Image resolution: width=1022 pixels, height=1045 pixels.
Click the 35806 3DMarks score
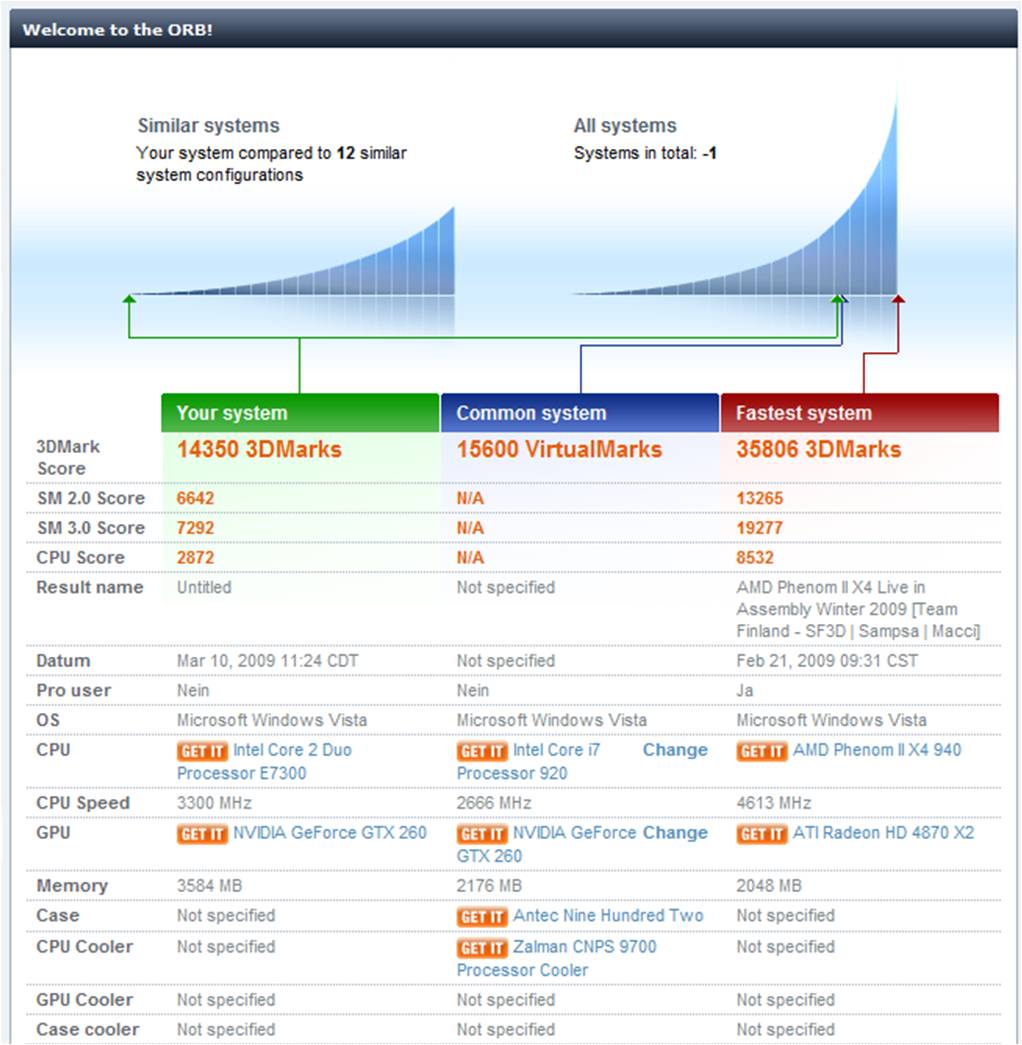tap(818, 449)
